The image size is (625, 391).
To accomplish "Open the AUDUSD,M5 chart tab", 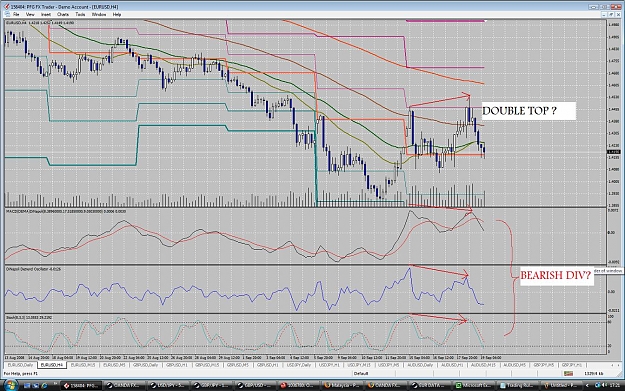I will [515, 365].
